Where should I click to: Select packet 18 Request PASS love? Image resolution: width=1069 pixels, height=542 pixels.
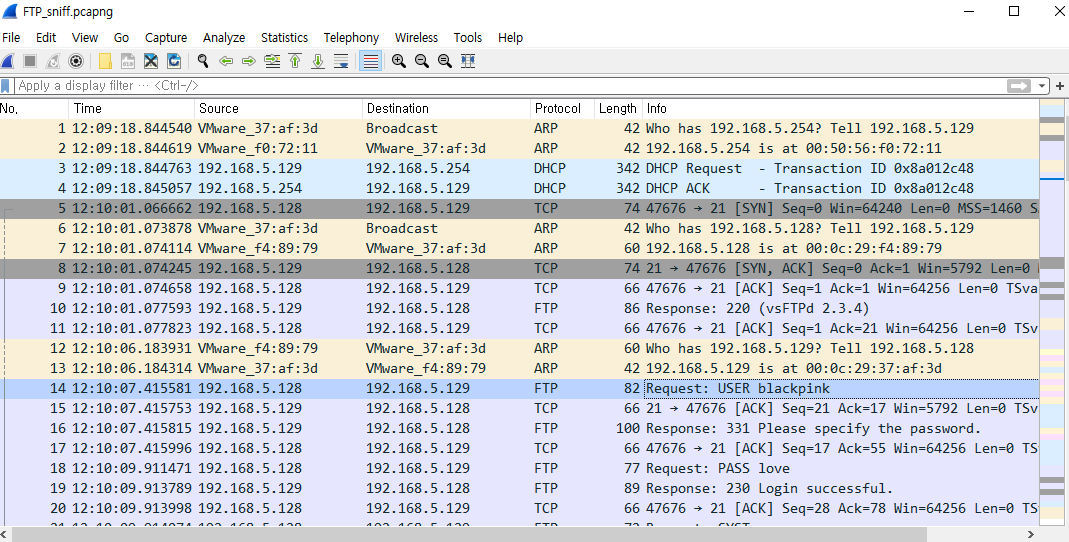(520, 468)
